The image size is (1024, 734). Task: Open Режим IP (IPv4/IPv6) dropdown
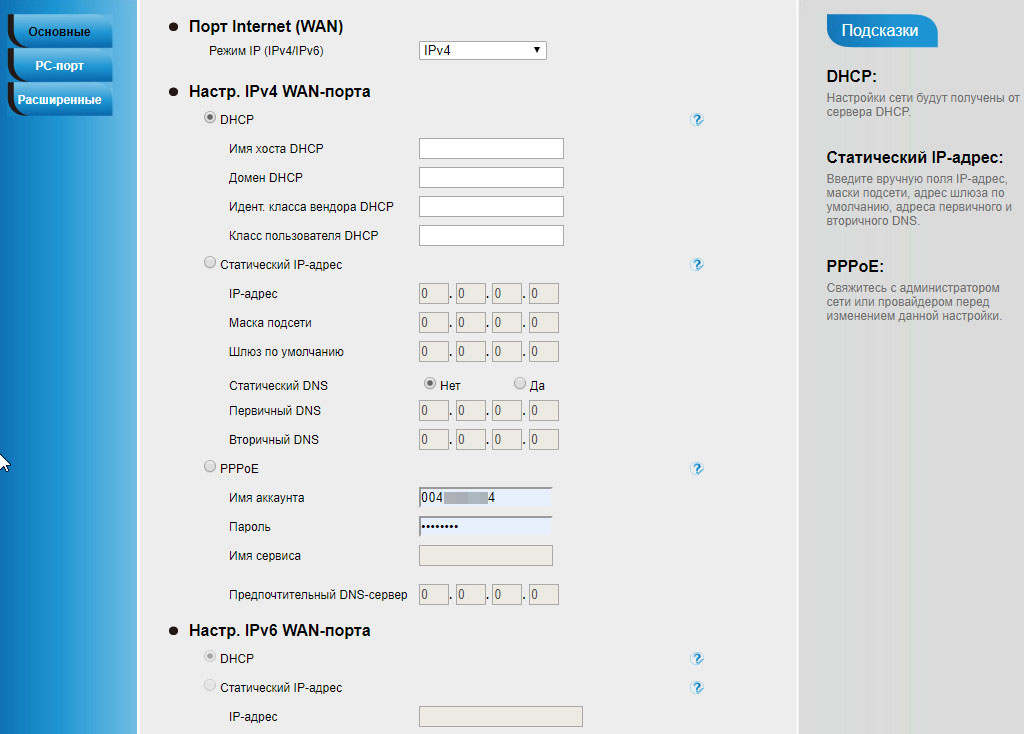pos(482,50)
